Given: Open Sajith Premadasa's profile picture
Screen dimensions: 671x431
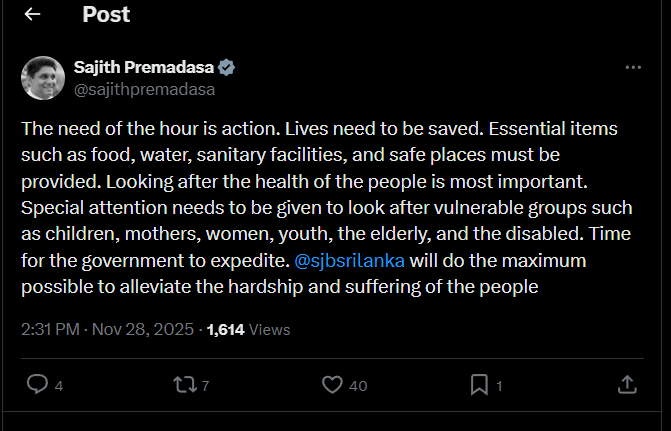Looking at the screenshot, I should click(43, 78).
